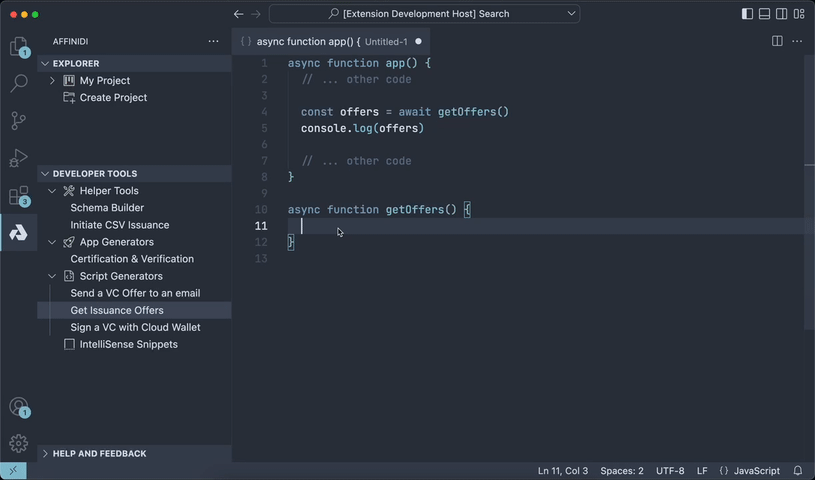This screenshot has width=815, height=480.
Task: Collapse the App Generators node
Action: [52, 242]
